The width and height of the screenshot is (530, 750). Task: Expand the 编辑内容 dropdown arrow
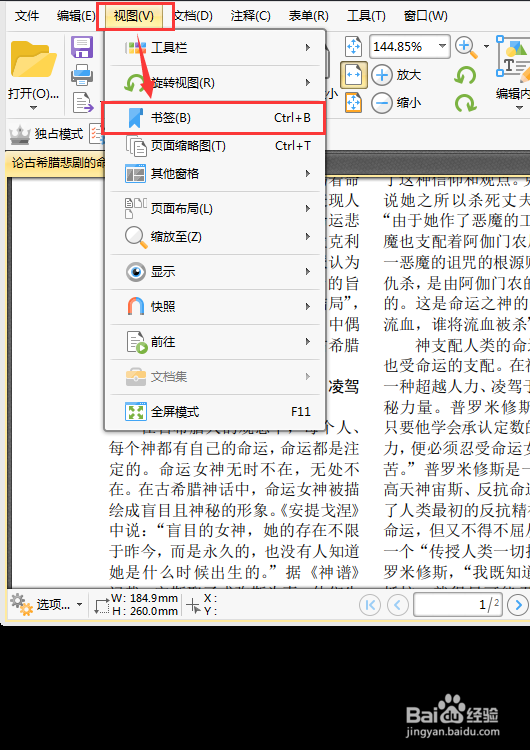coord(519,108)
